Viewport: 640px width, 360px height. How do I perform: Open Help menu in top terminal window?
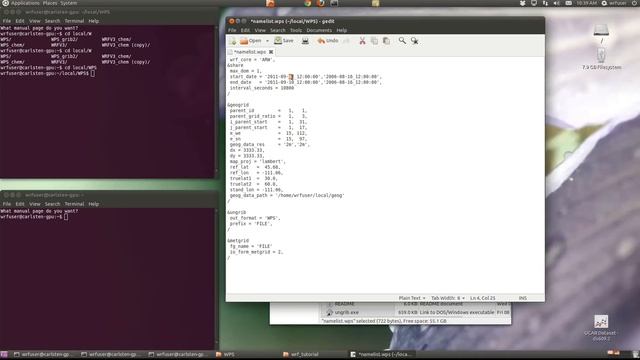[93, 21]
